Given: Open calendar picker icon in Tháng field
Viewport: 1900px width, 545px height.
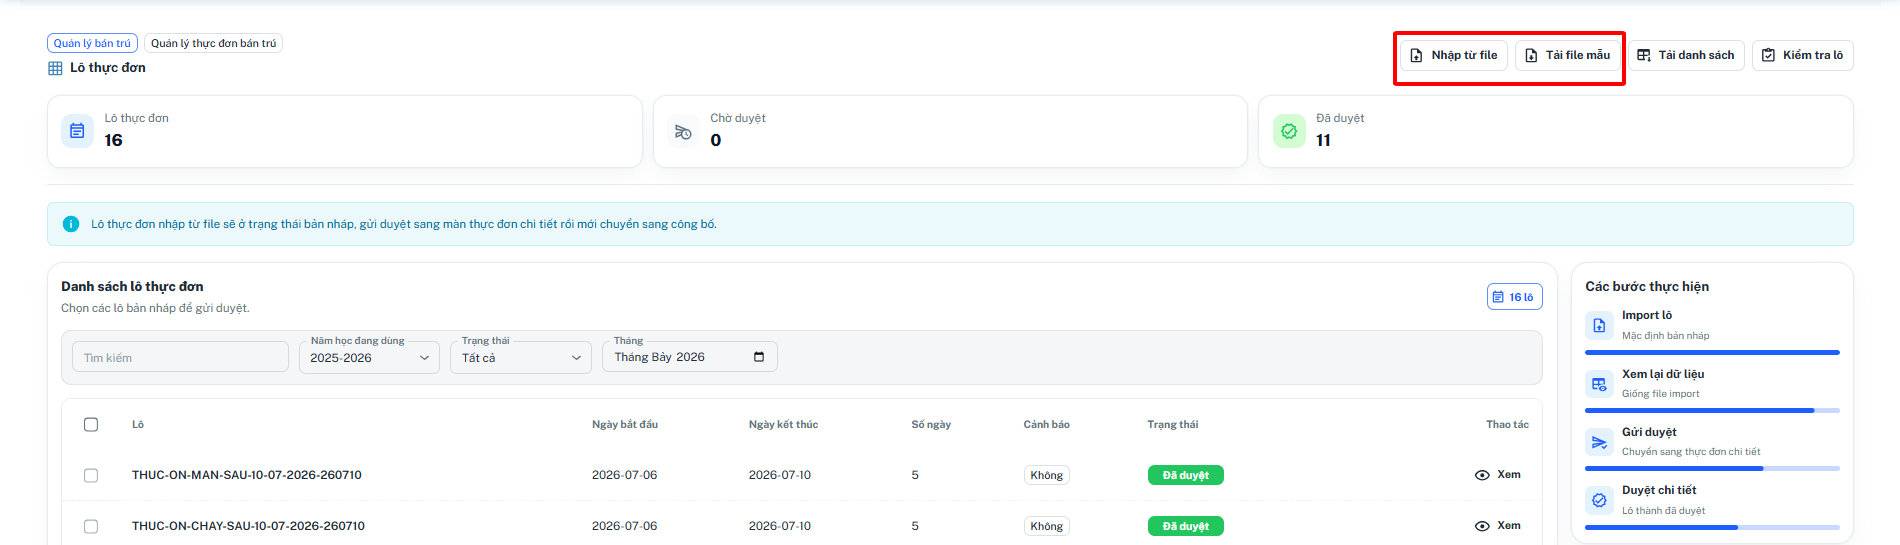Looking at the screenshot, I should tap(759, 357).
